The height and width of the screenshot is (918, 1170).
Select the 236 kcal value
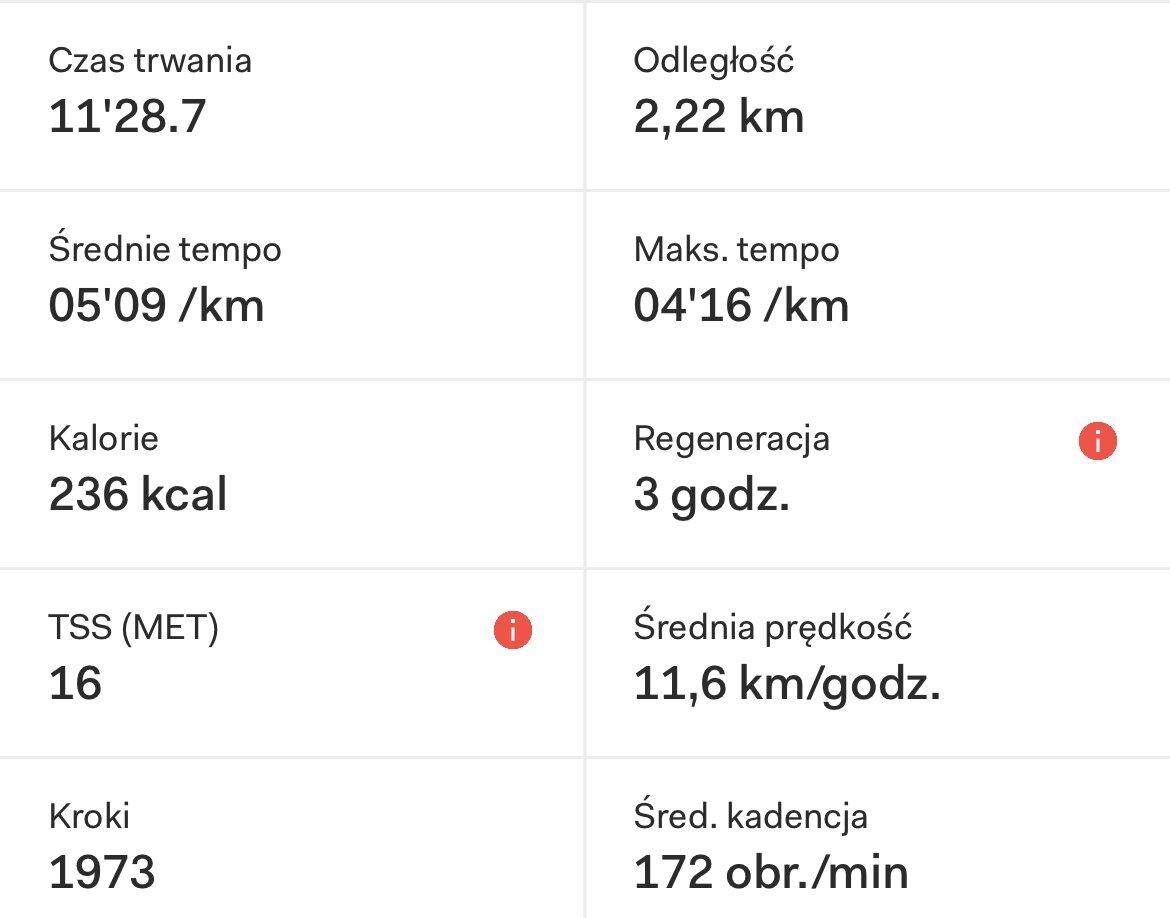coord(138,495)
